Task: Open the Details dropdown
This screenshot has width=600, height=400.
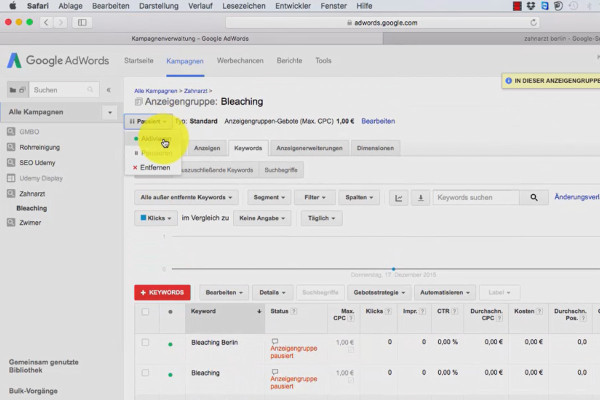Action: coord(272,292)
